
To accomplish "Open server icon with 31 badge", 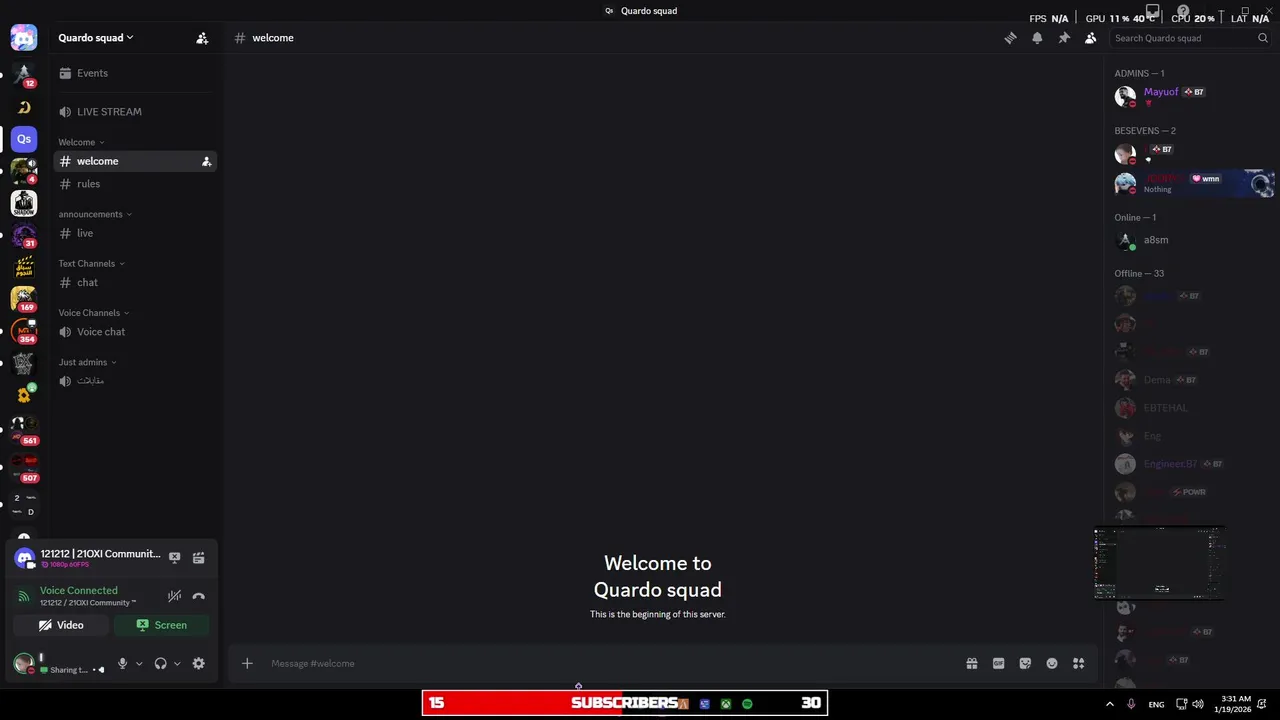I will point(24,236).
